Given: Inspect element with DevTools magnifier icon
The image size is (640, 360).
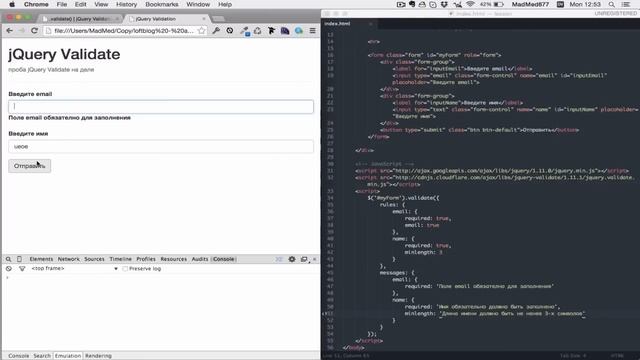Looking at the screenshot, I should 8,259.
